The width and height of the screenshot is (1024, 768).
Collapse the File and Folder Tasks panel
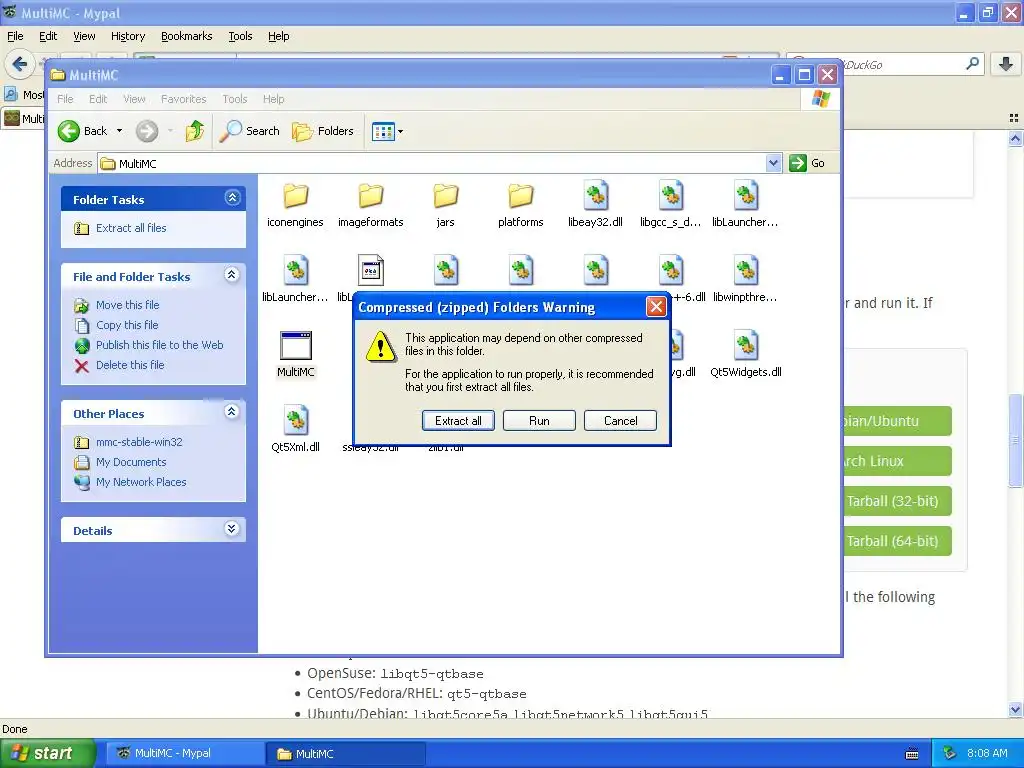(x=232, y=275)
